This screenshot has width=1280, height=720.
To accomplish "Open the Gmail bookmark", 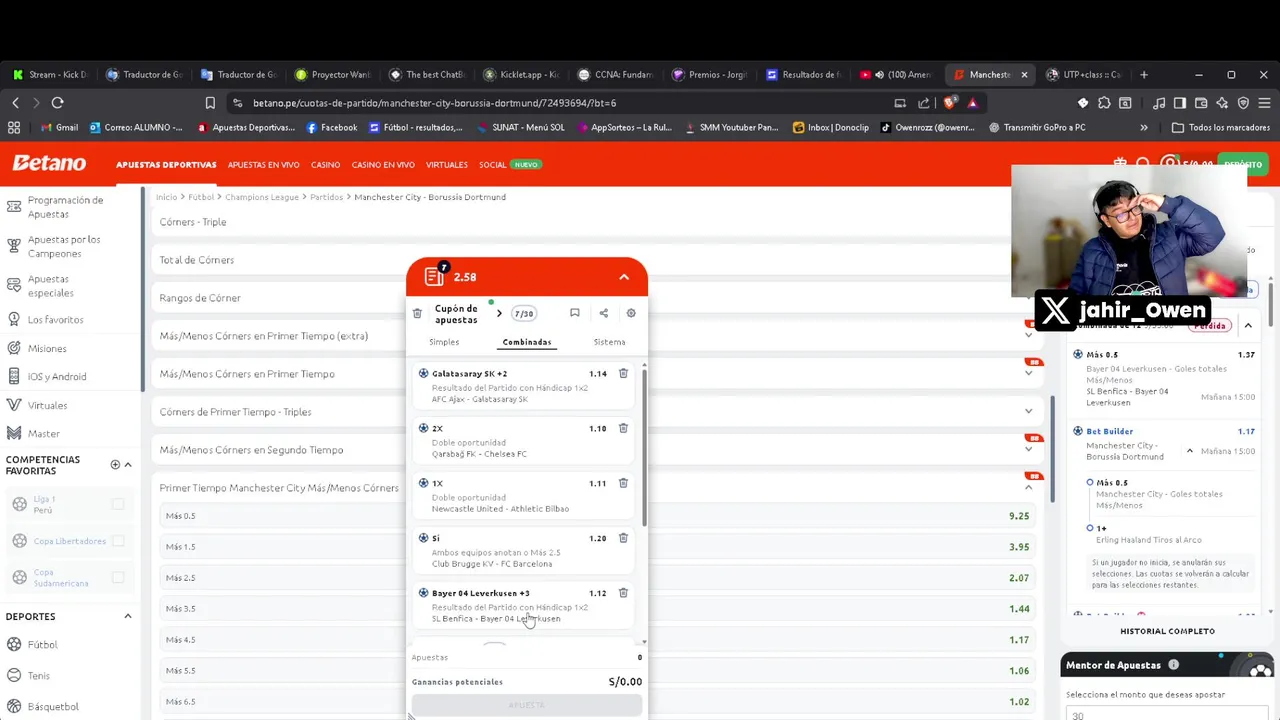I will coord(59,128).
